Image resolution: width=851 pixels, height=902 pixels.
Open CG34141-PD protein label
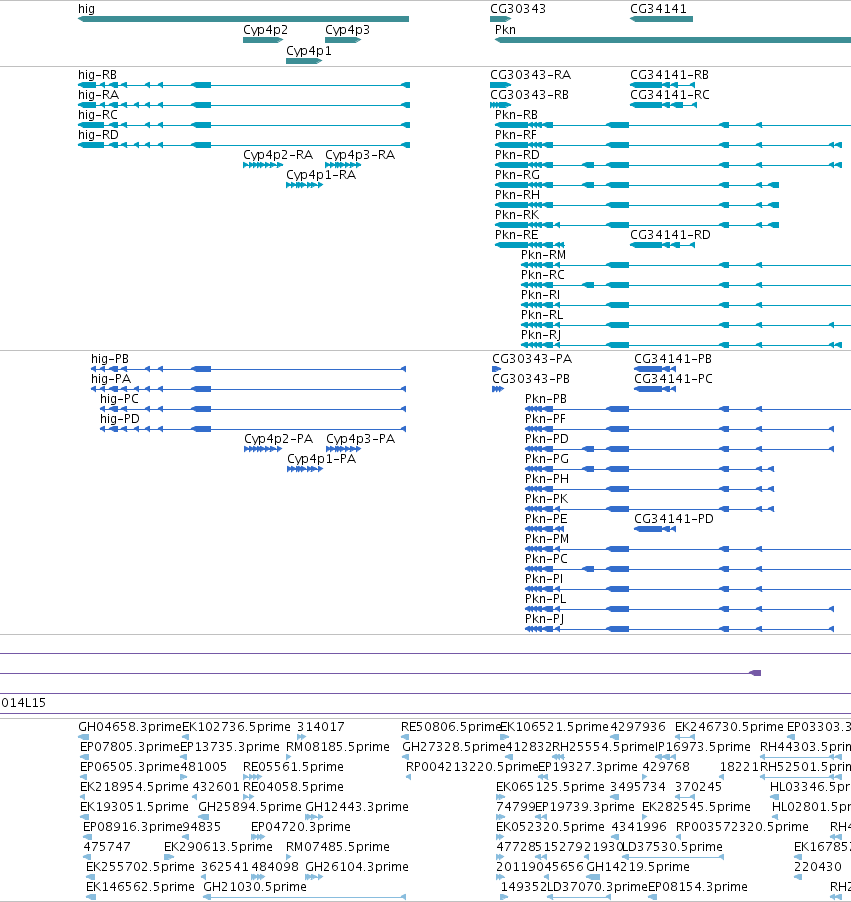click(674, 519)
